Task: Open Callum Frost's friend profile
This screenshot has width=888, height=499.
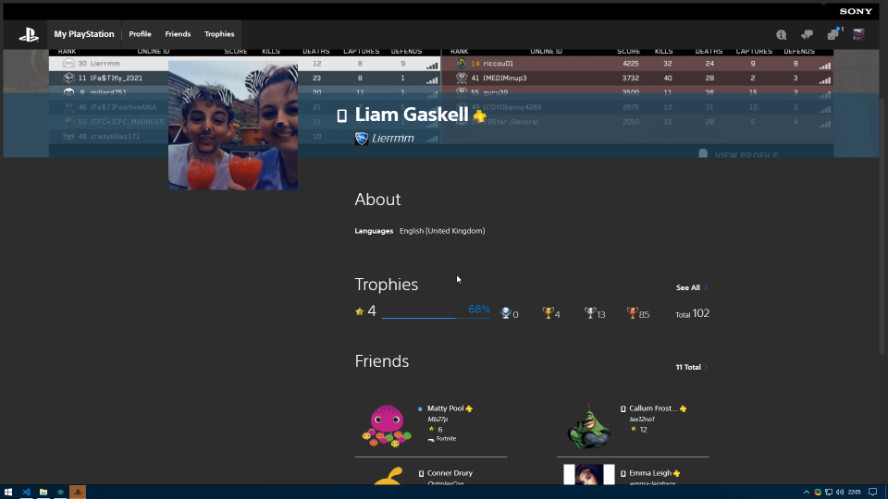Action: tap(653, 408)
